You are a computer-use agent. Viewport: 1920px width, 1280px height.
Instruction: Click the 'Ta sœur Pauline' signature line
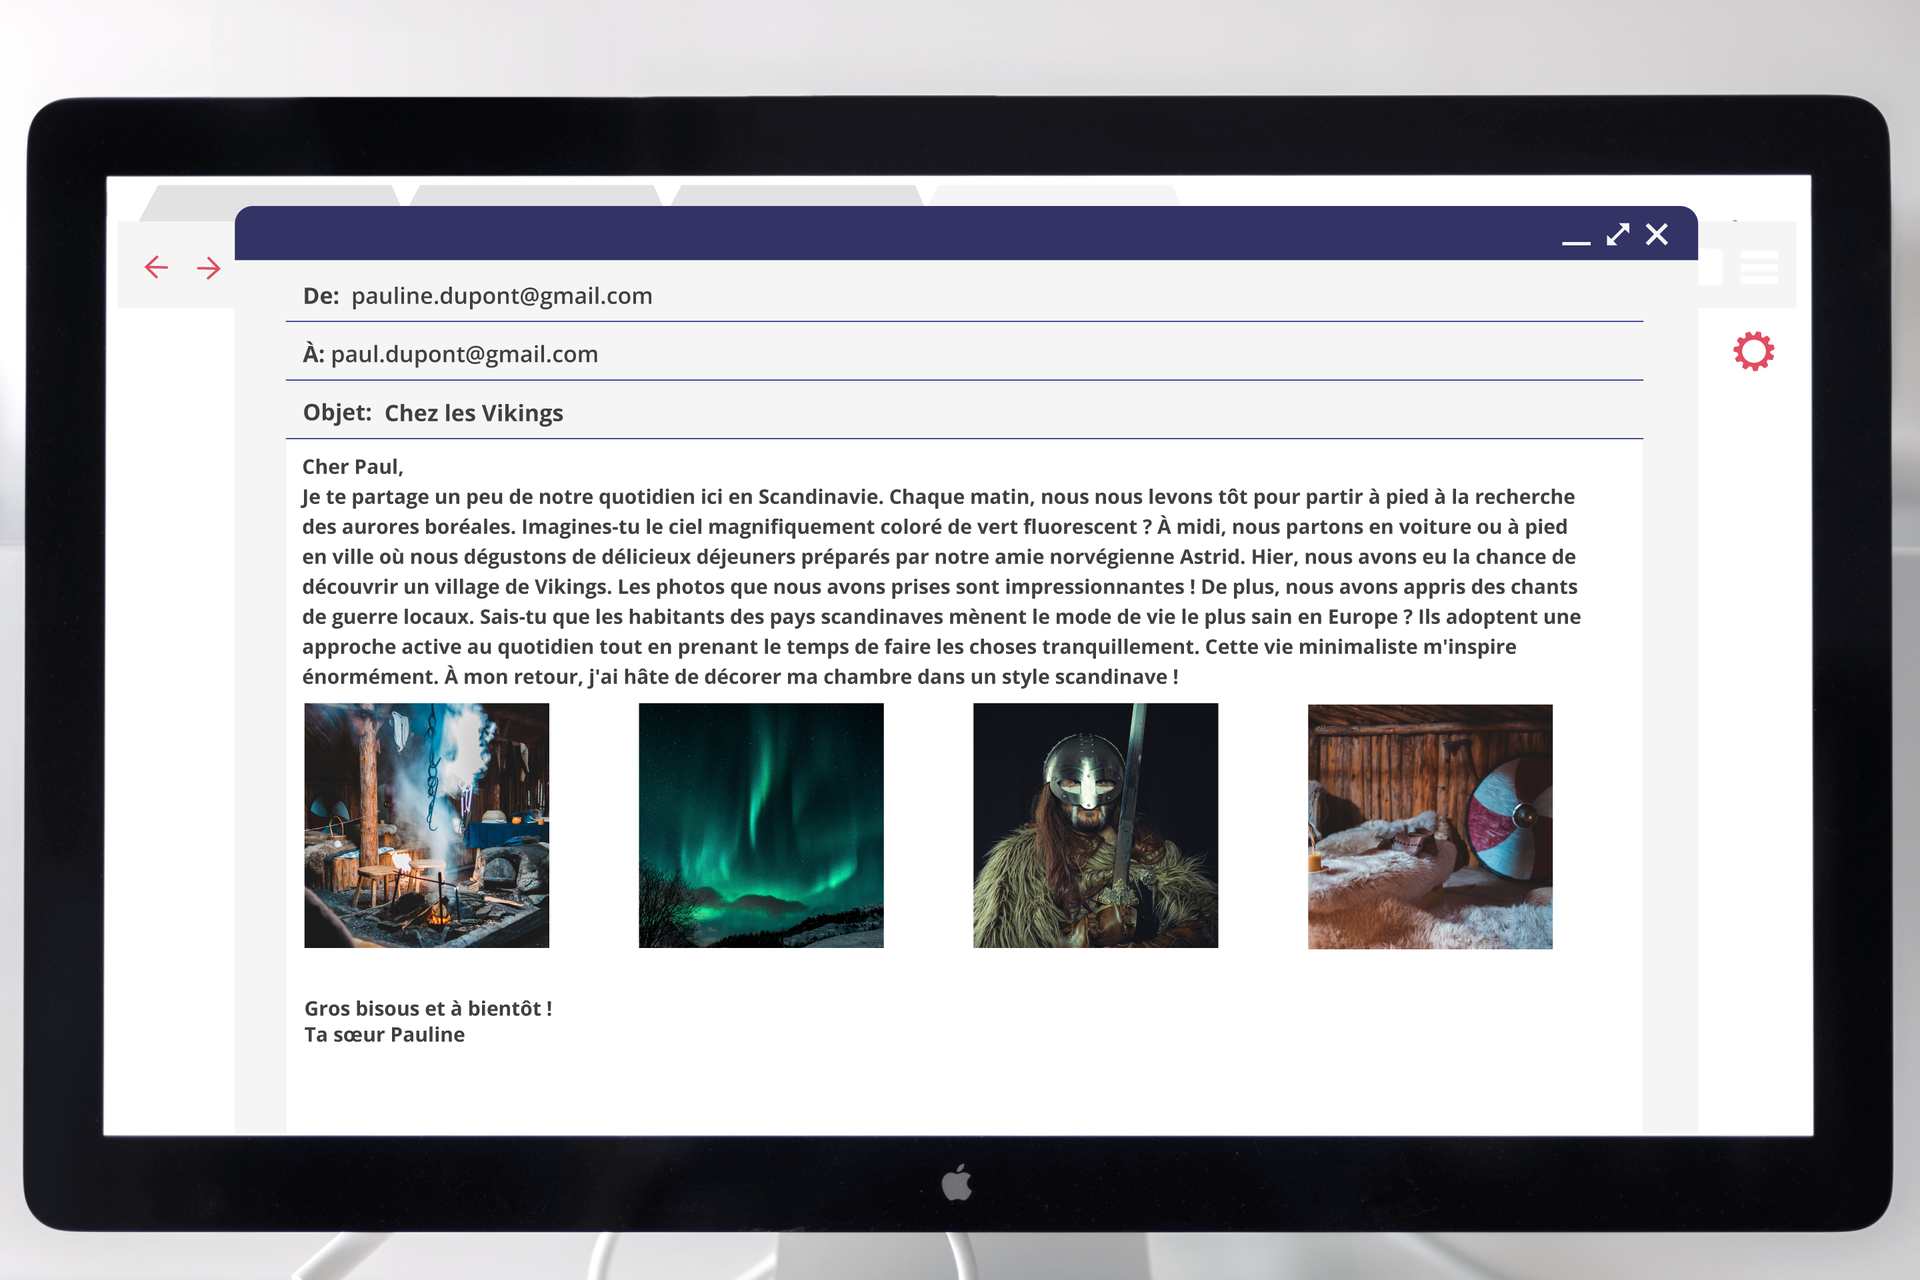pyautogui.click(x=385, y=1035)
